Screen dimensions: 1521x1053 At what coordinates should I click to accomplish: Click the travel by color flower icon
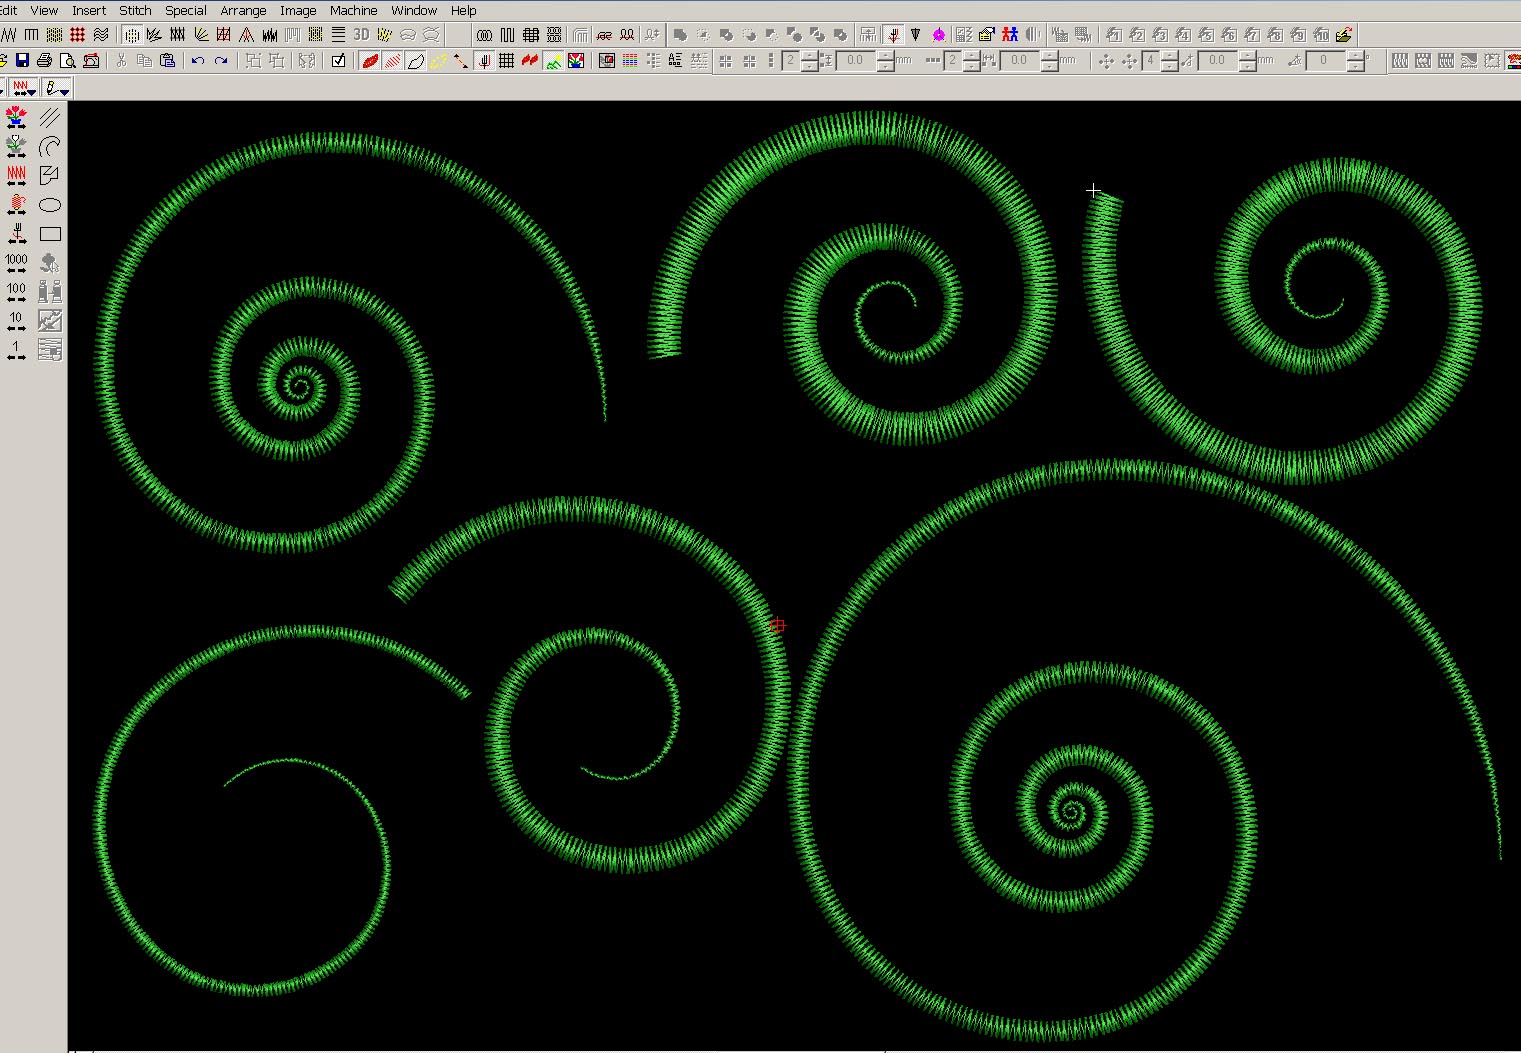[16, 118]
